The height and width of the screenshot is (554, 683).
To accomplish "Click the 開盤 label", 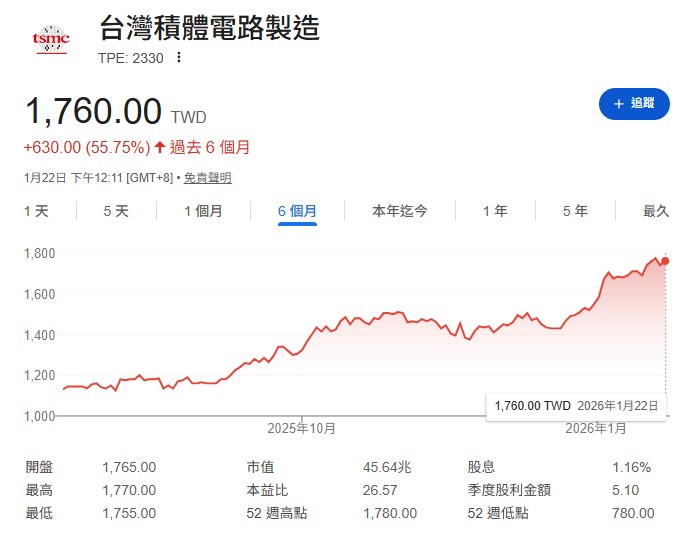I will point(39,467).
